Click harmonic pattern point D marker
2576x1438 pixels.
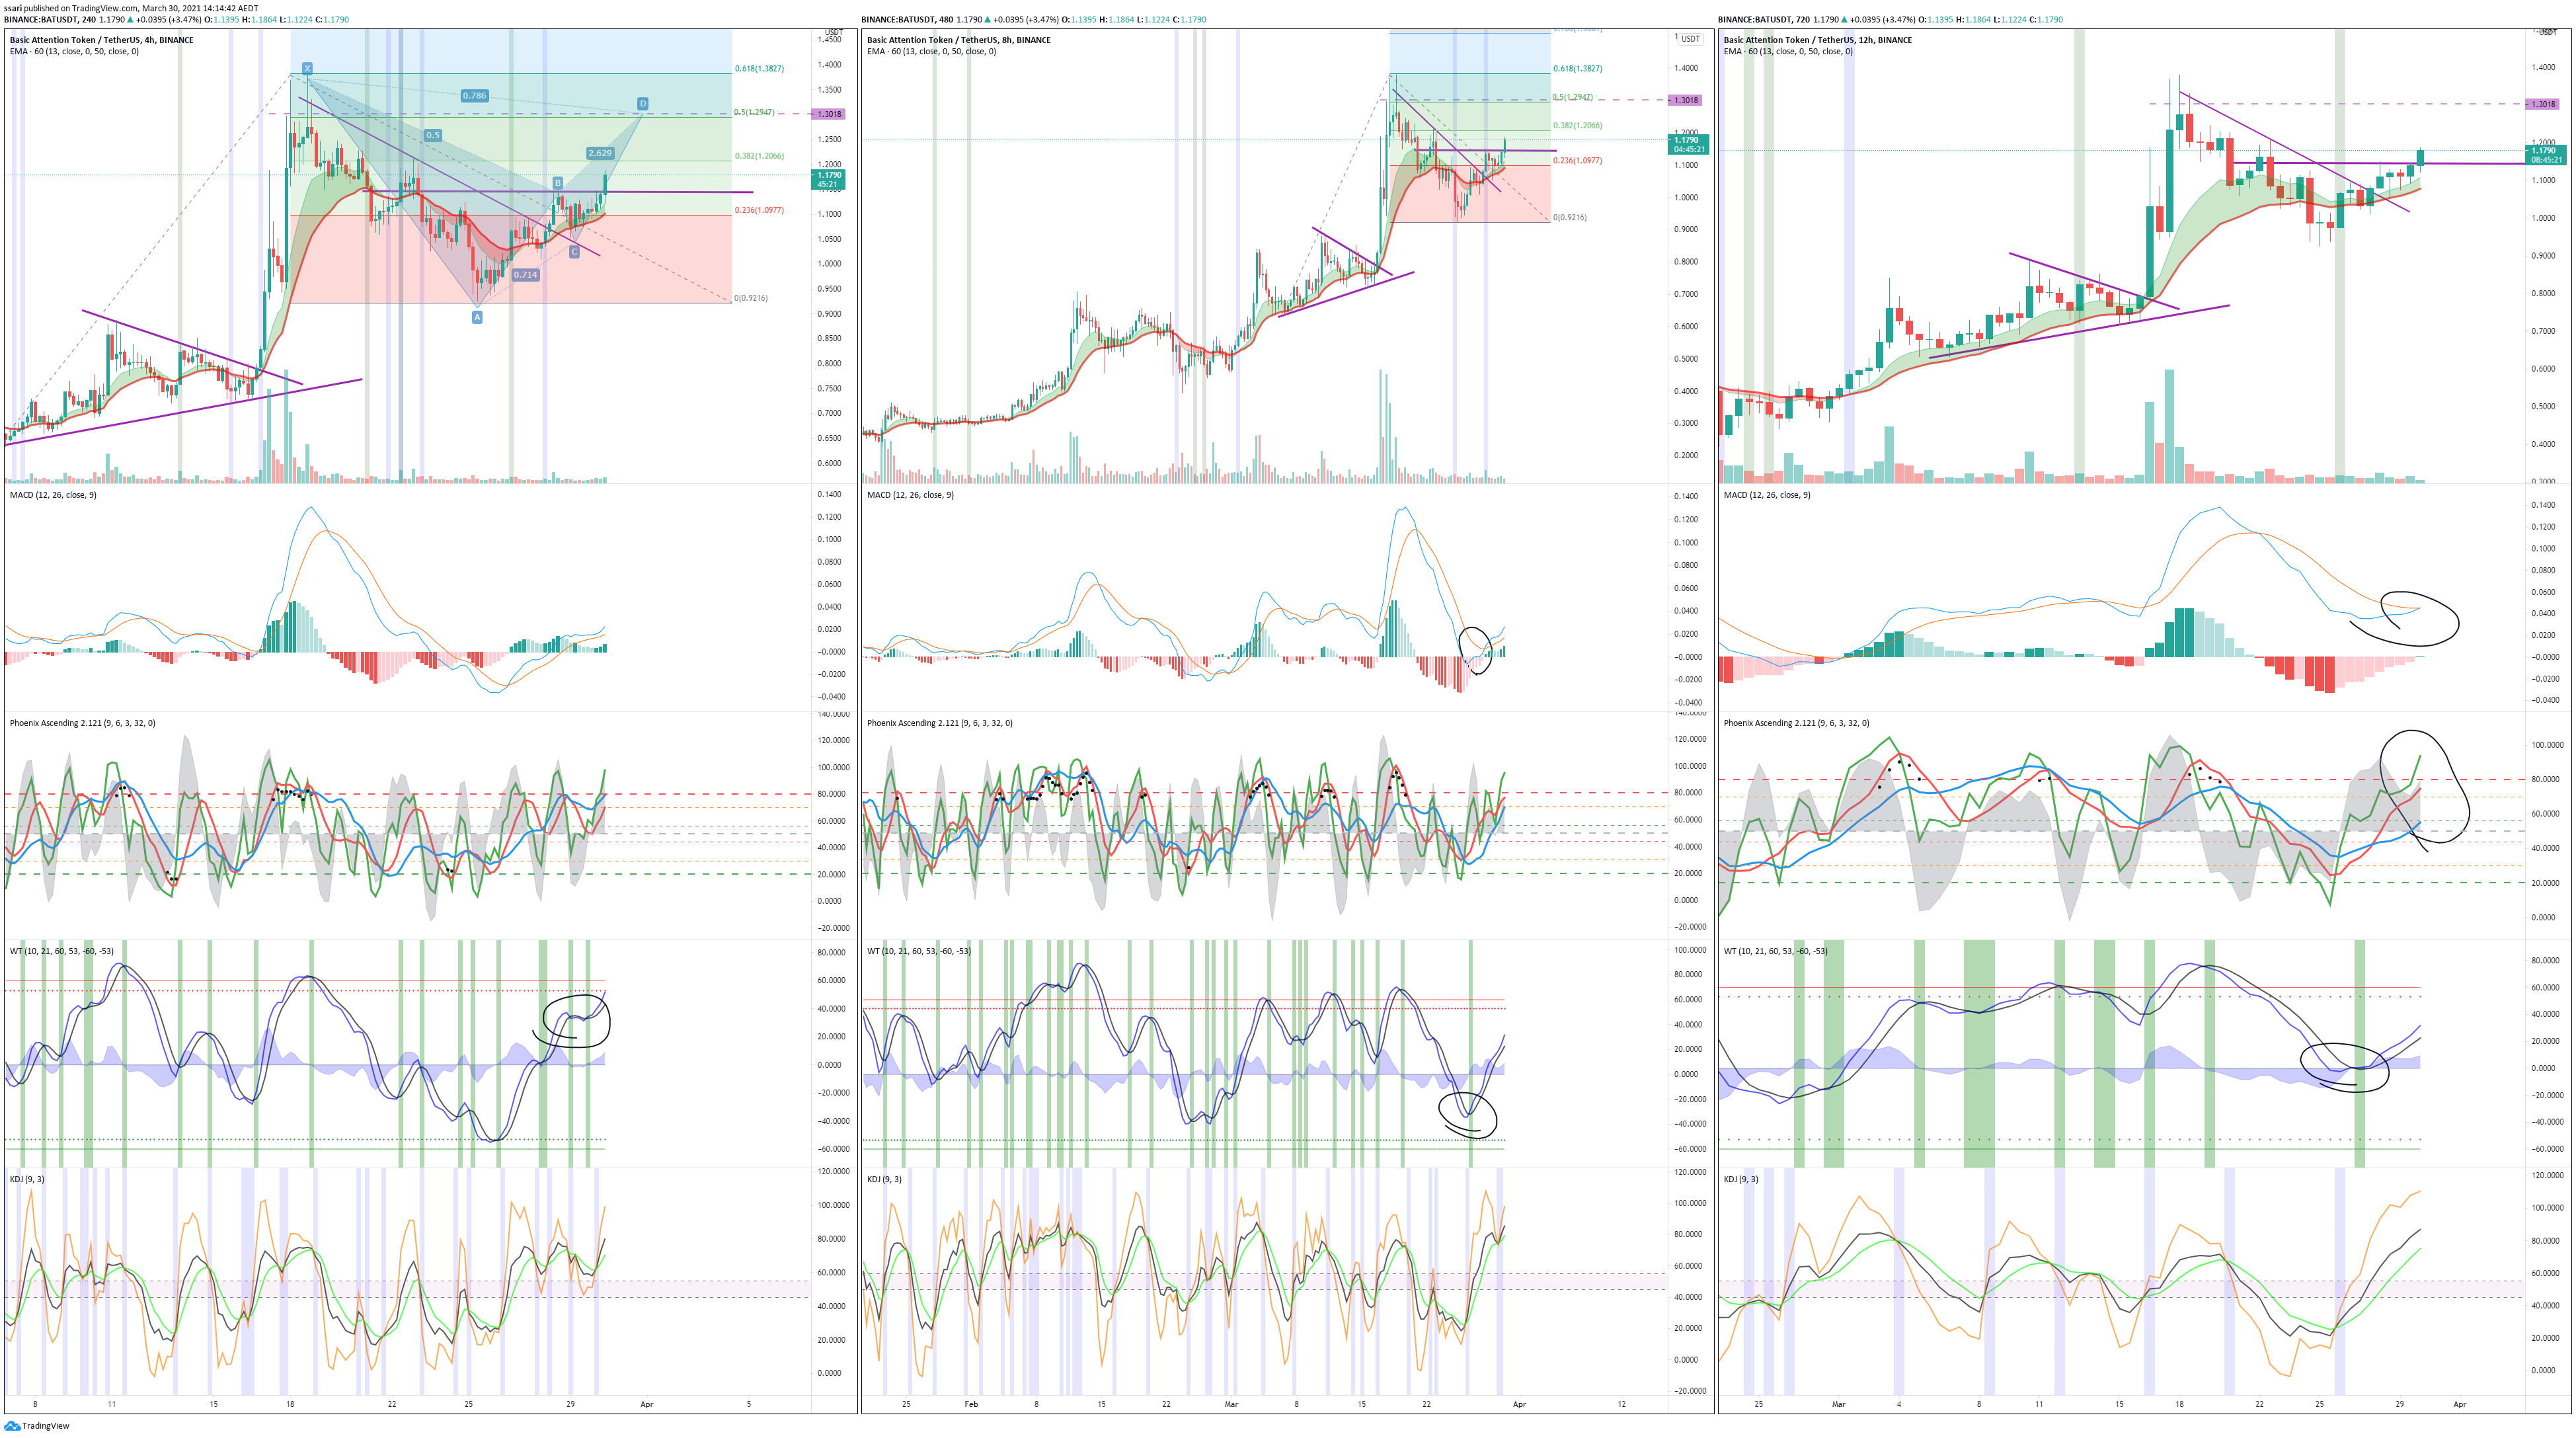tap(642, 103)
